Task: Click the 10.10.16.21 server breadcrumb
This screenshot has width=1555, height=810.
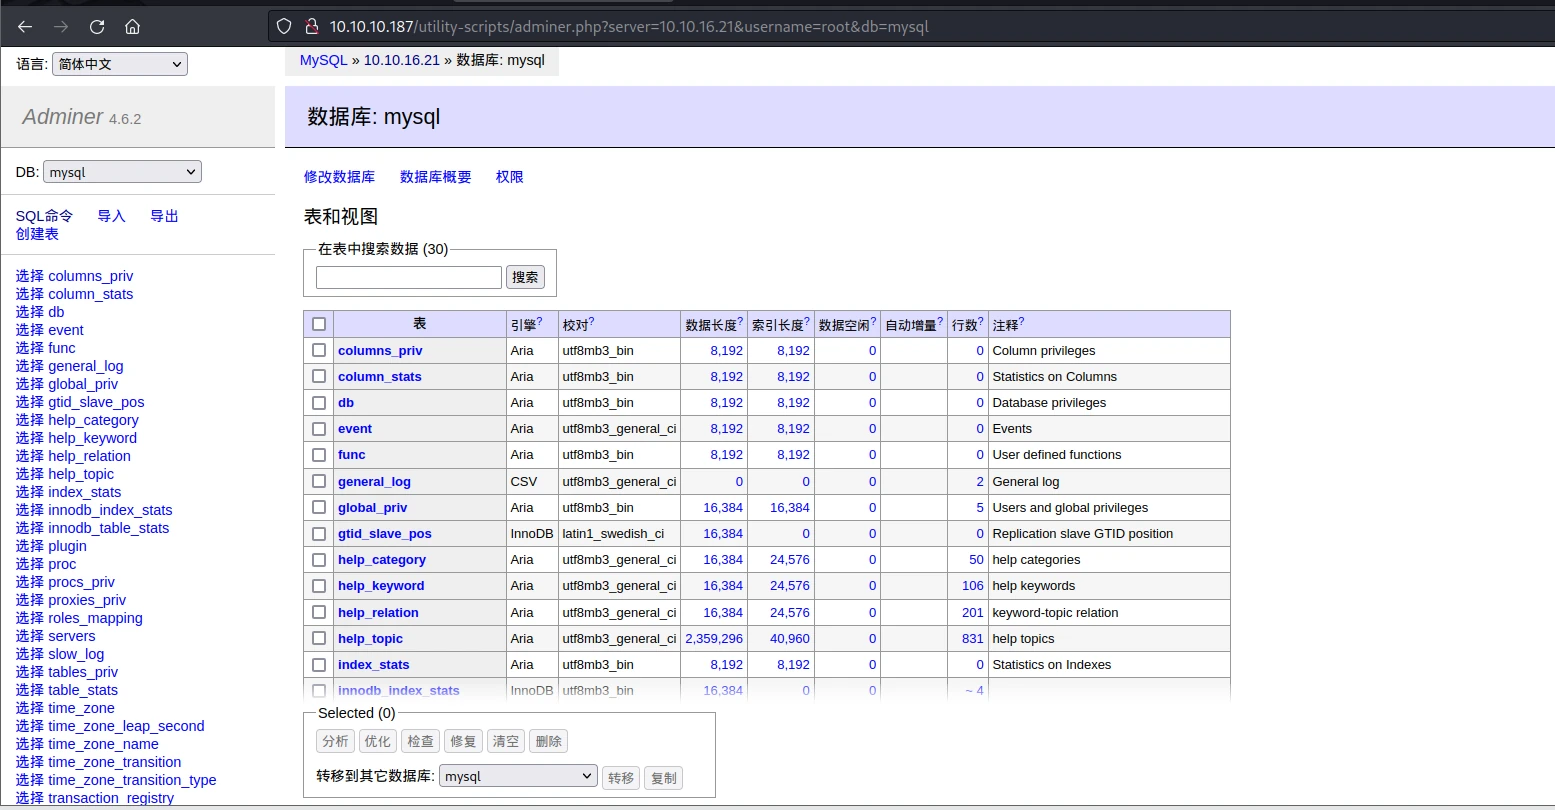Action: click(x=401, y=60)
